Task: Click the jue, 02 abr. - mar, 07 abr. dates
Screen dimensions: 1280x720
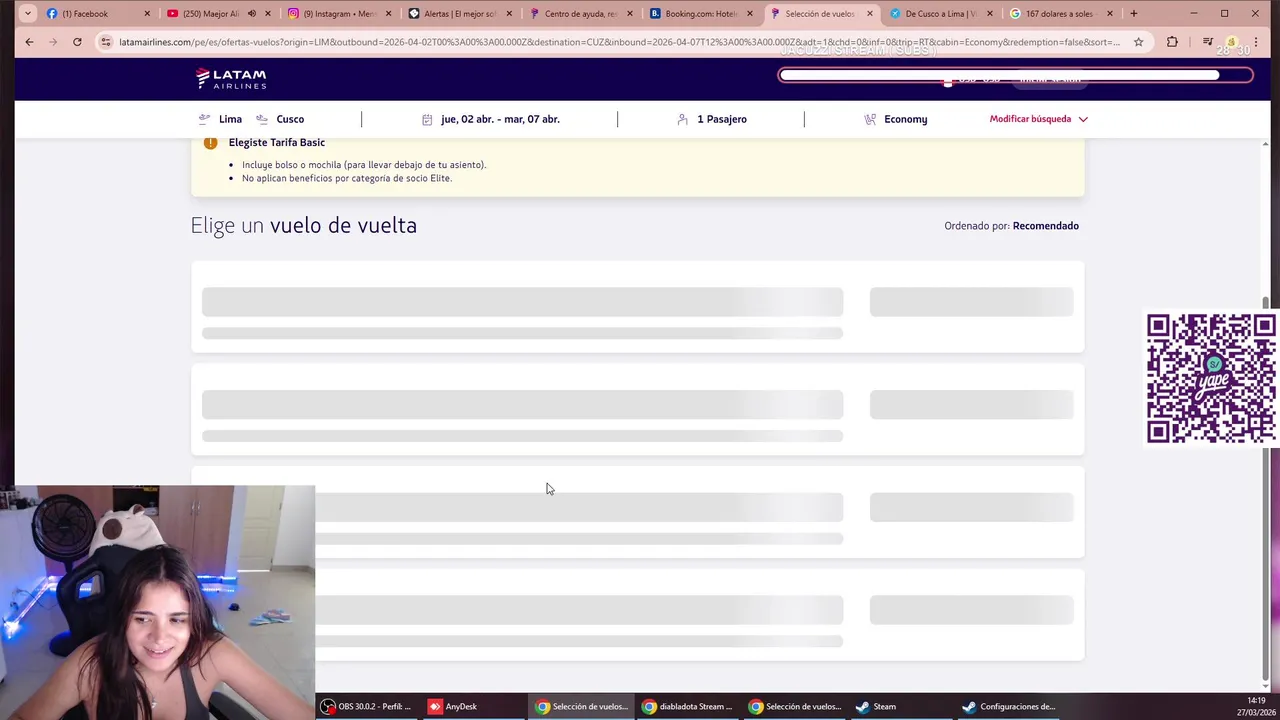Action: (x=500, y=119)
